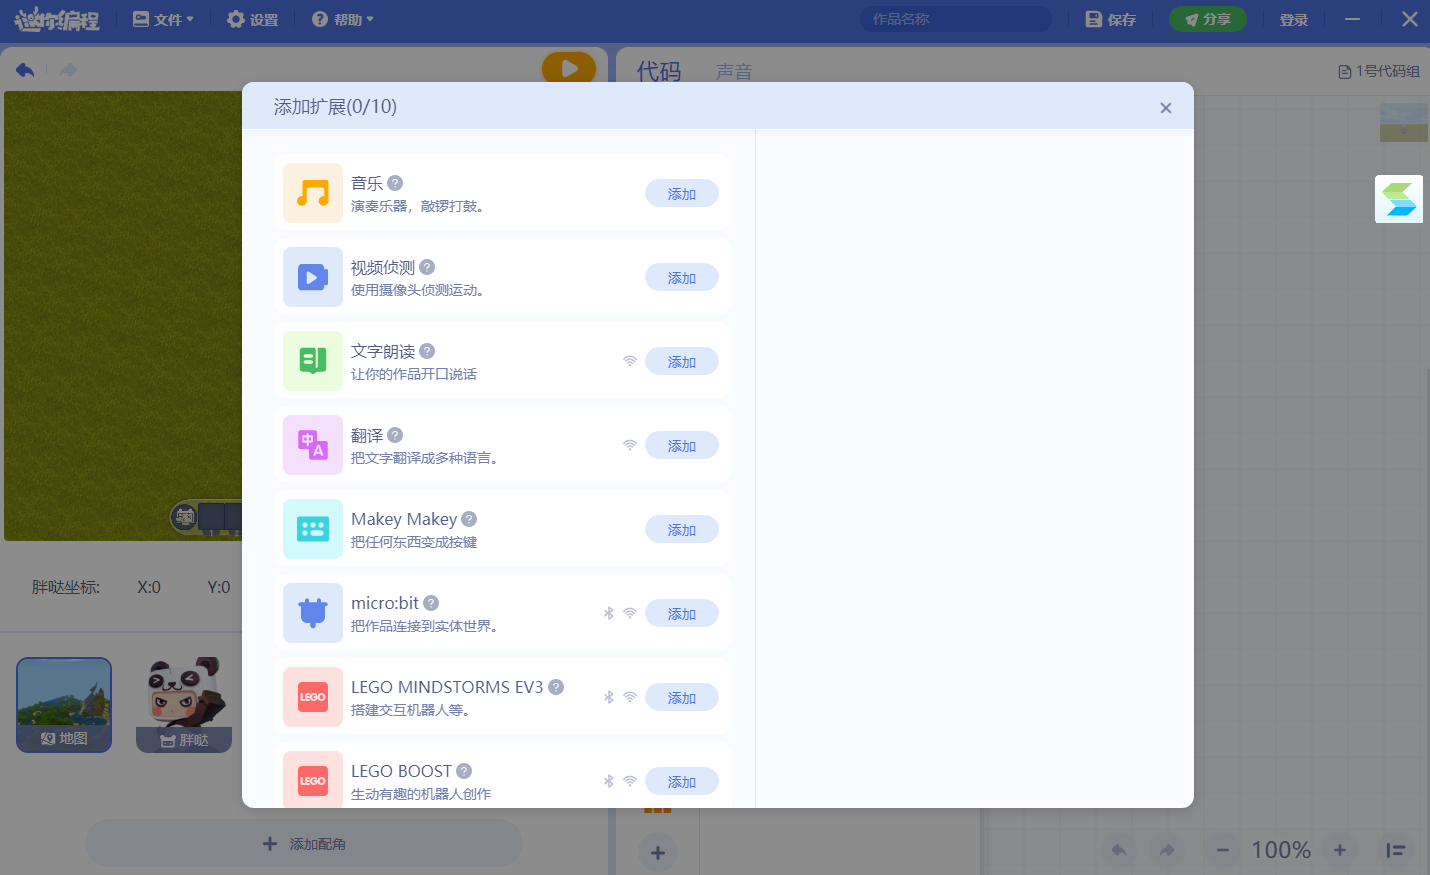Open help for 翻译 extension

(x=395, y=435)
